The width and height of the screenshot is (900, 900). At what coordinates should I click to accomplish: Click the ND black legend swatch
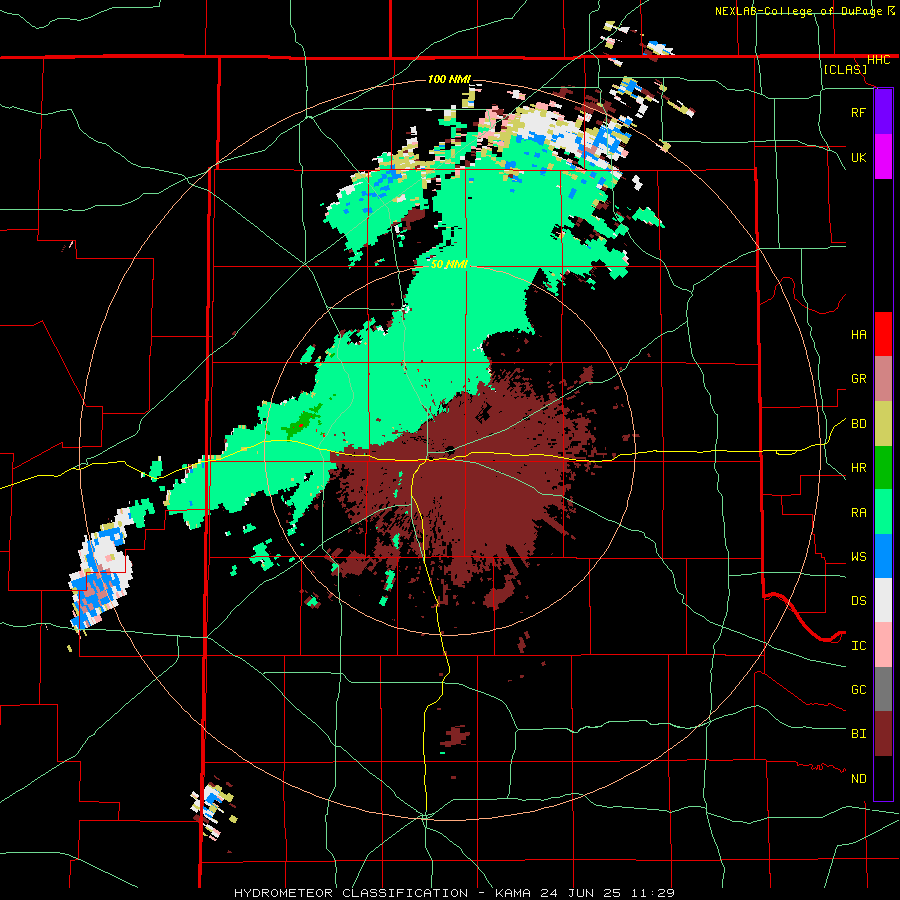[883, 778]
